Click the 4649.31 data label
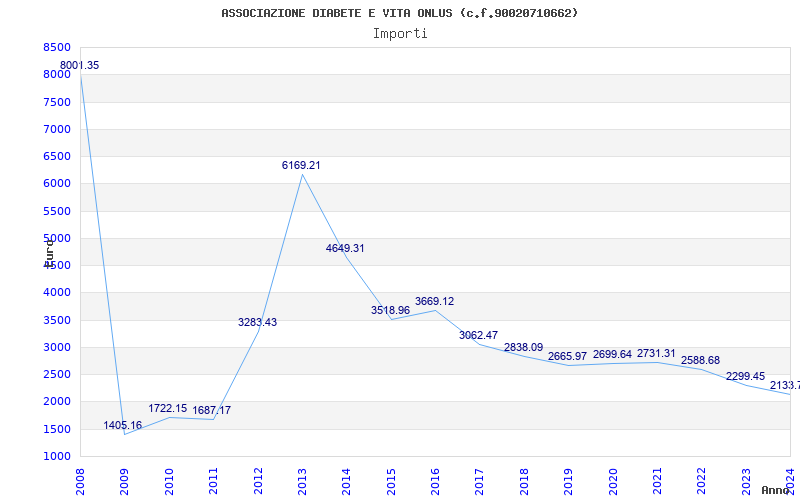This screenshot has height=500, width=800. point(345,249)
